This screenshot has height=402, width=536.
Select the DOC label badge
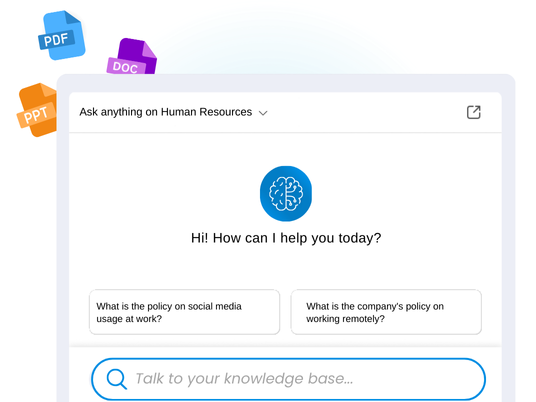click(125, 67)
